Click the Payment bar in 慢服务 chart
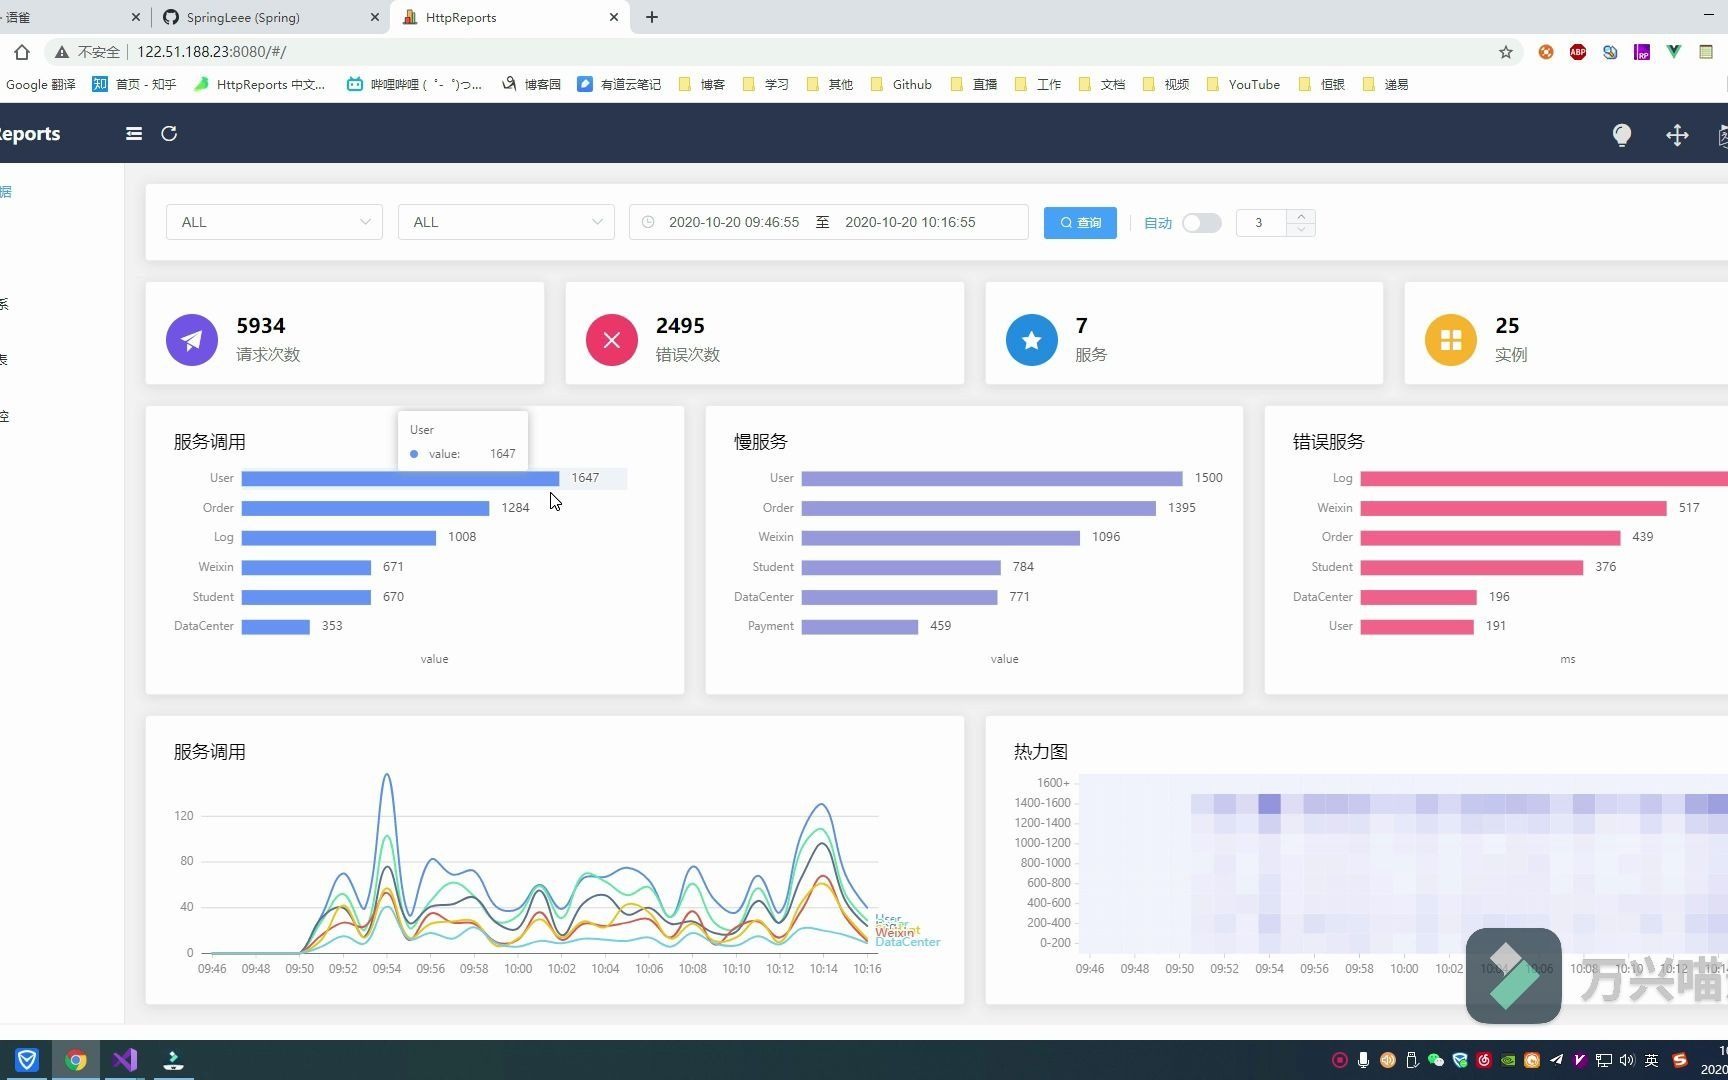The width and height of the screenshot is (1728, 1080). [860, 627]
